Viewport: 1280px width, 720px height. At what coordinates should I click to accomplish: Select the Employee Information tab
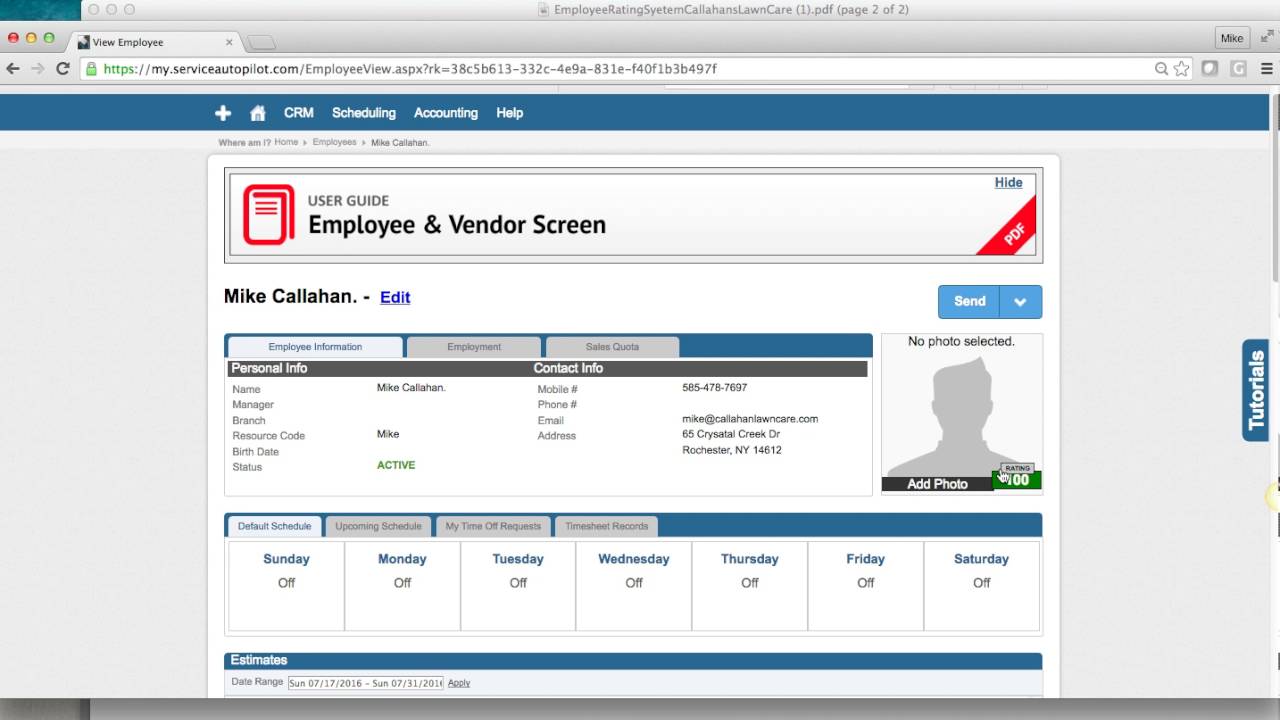315,347
